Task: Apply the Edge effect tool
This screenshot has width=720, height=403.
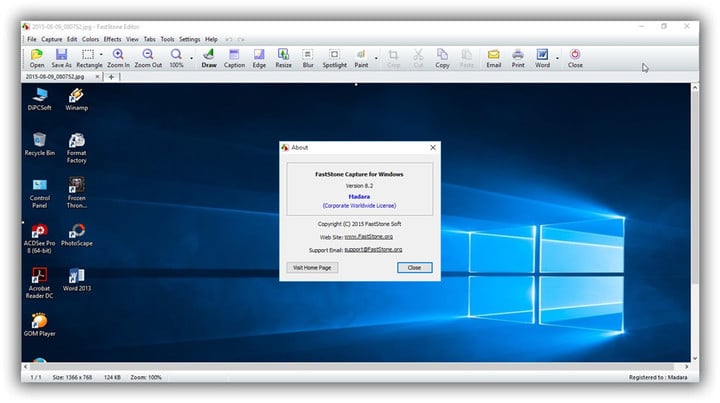Action: (x=259, y=58)
